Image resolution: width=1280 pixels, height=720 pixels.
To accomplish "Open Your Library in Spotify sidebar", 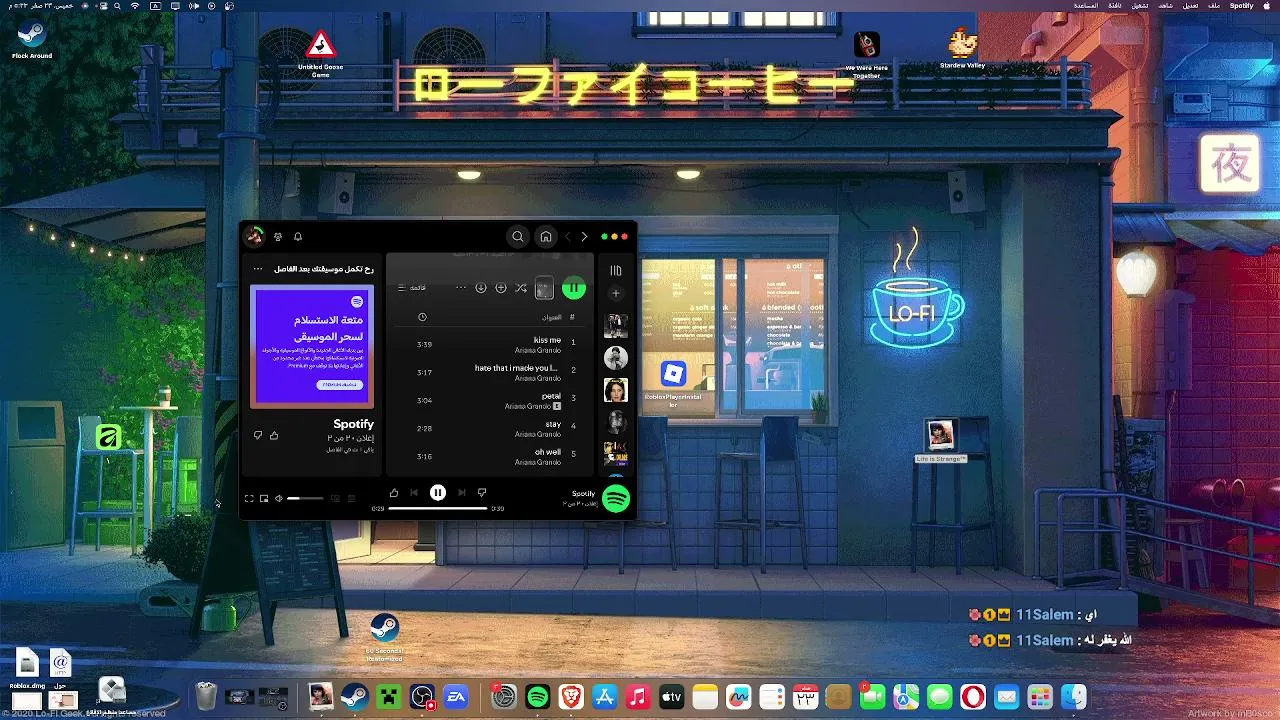I will [x=616, y=270].
